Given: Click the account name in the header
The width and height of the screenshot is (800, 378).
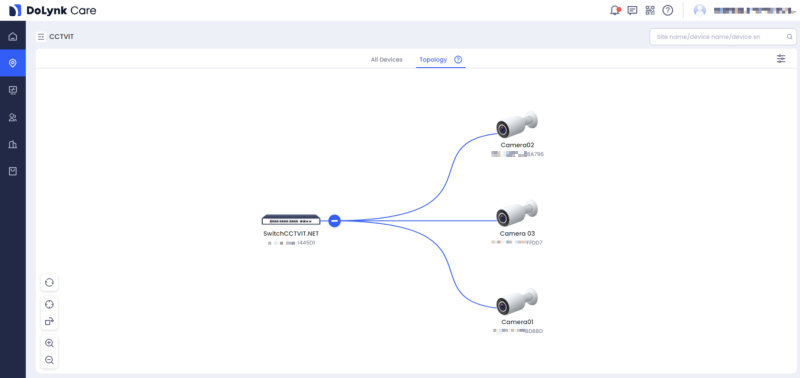Looking at the screenshot, I should pyautogui.click(x=754, y=10).
